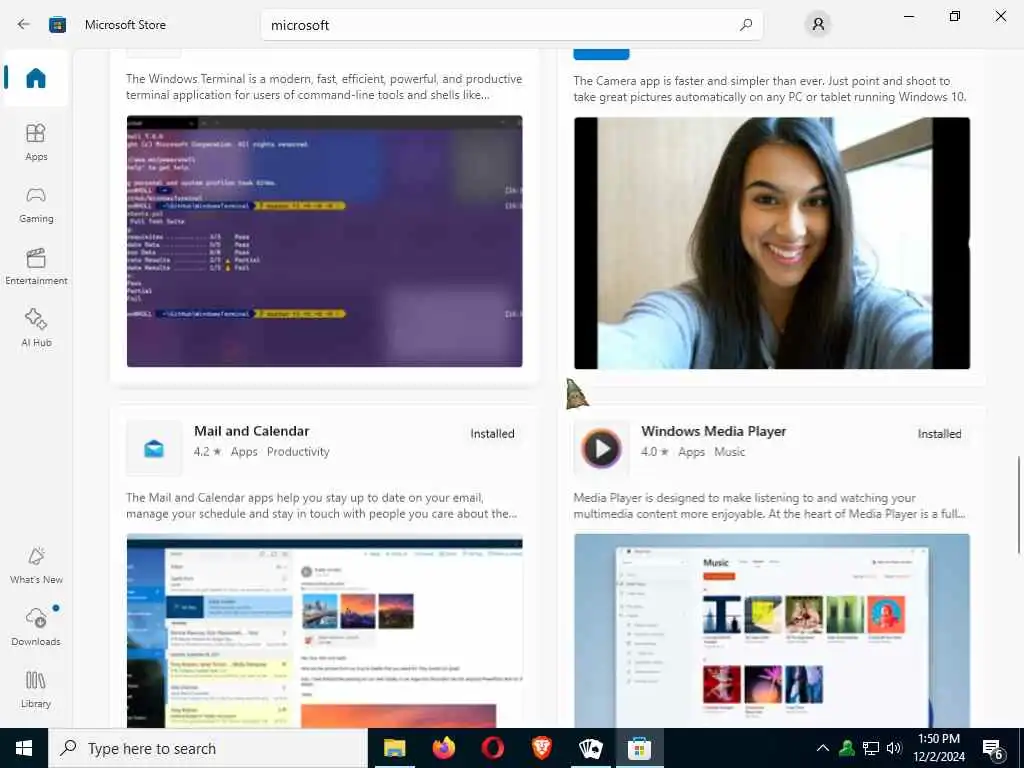
Task: Click the Microsoft Store taskbar icon
Action: point(639,748)
